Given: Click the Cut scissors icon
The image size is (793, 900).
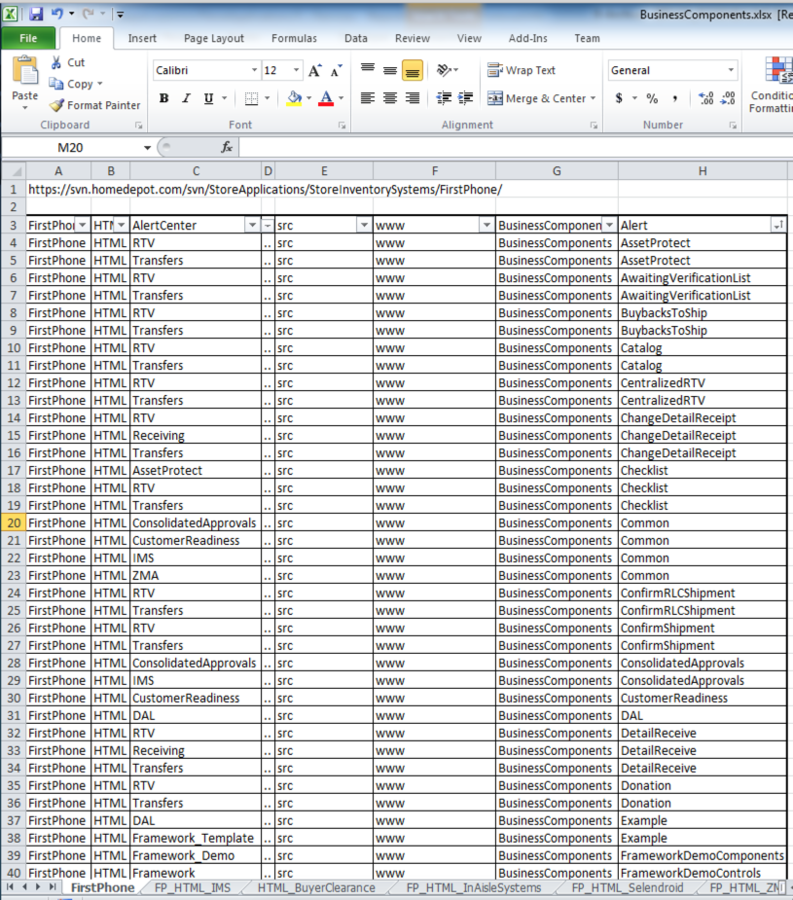Looking at the screenshot, I should [x=56, y=63].
